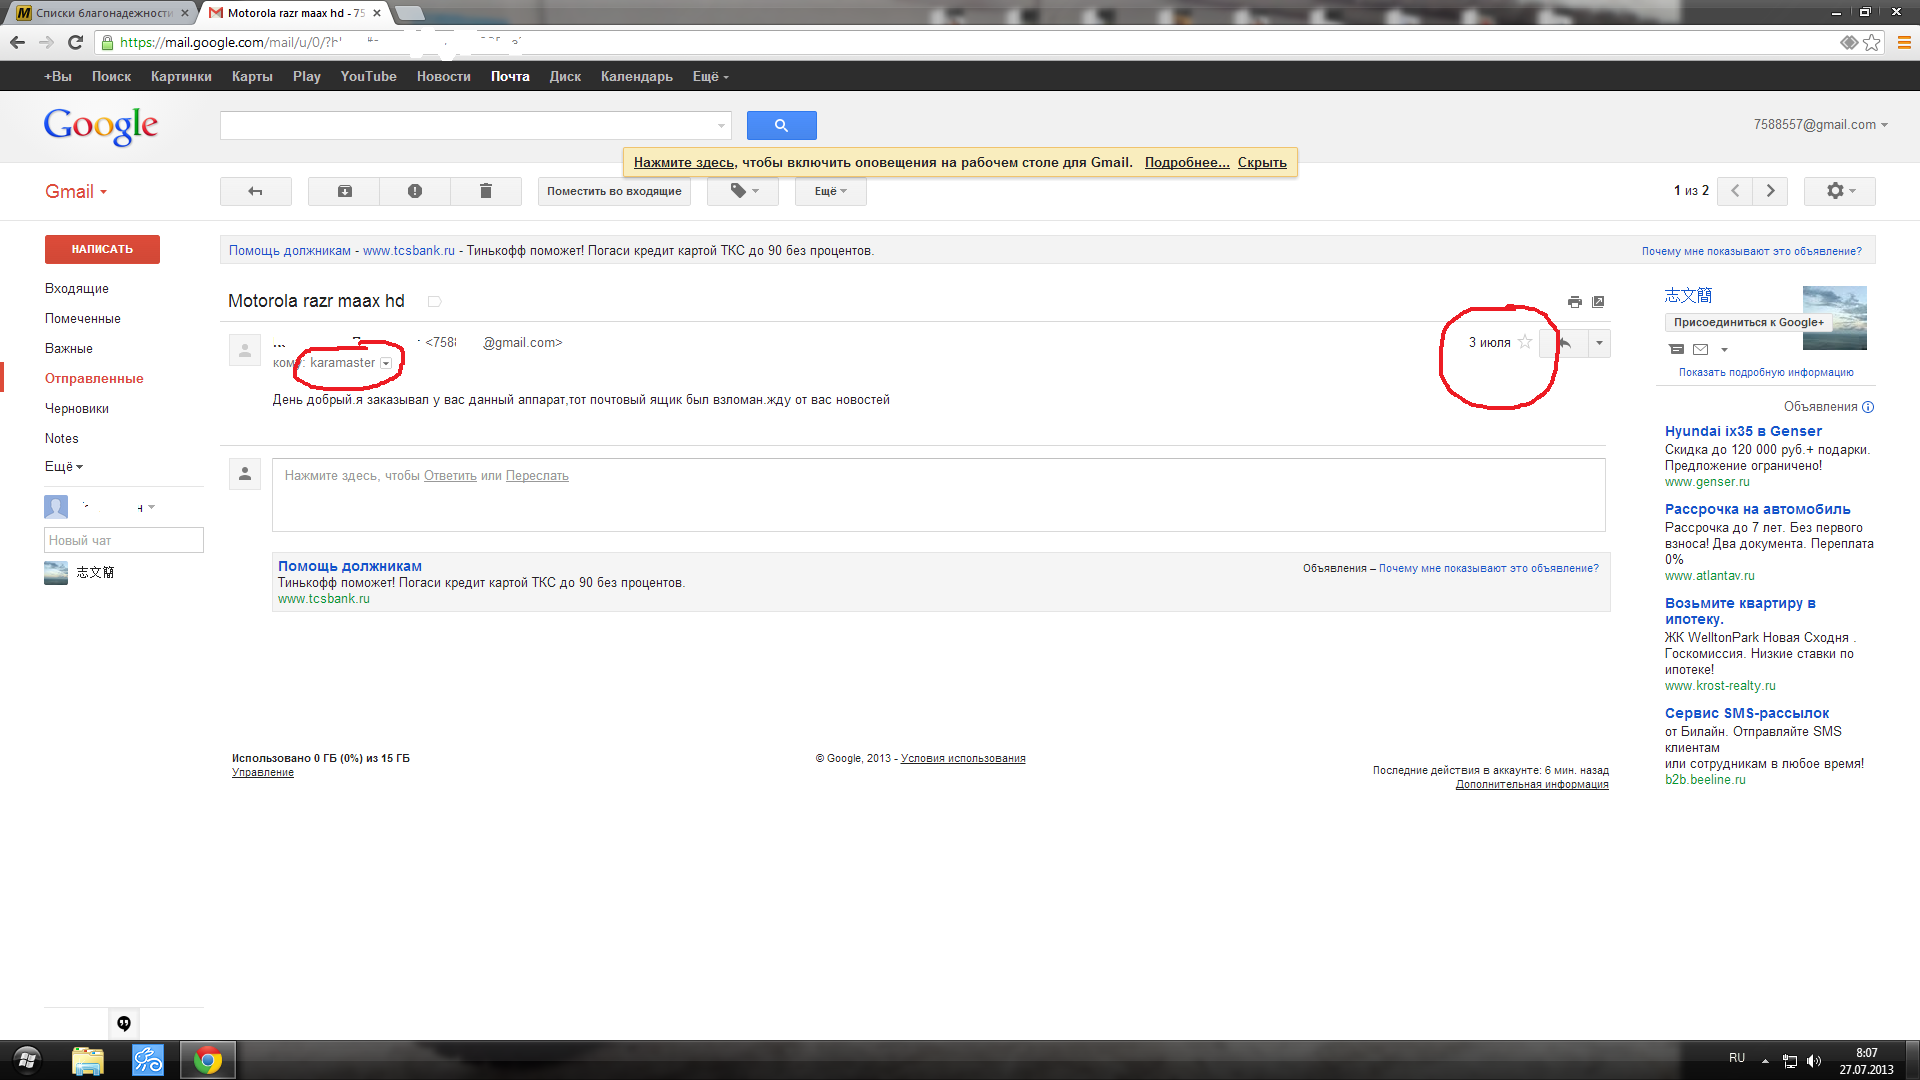Go back to the message list arrow
Image resolution: width=1920 pixels, height=1080 pixels.
256,191
